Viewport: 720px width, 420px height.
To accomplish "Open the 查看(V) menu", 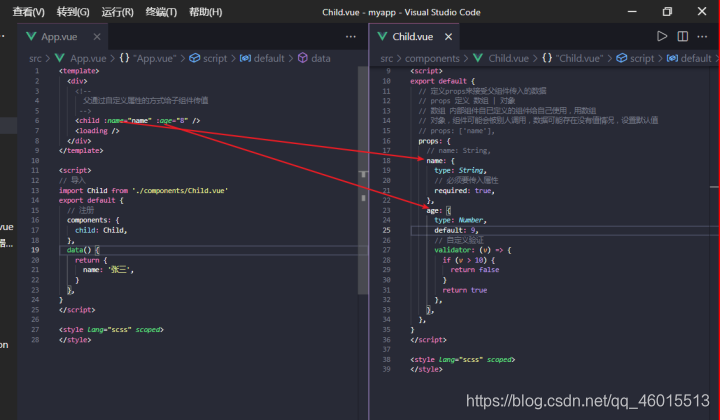I will point(28,12).
